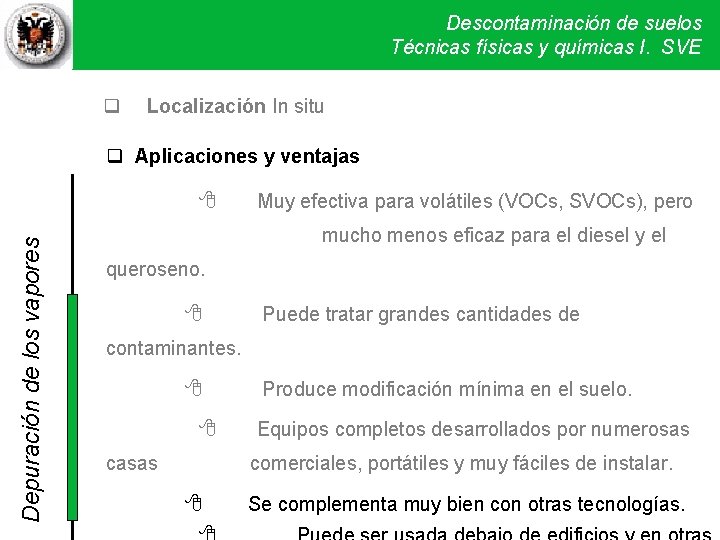Click the word queroseno

155,270
